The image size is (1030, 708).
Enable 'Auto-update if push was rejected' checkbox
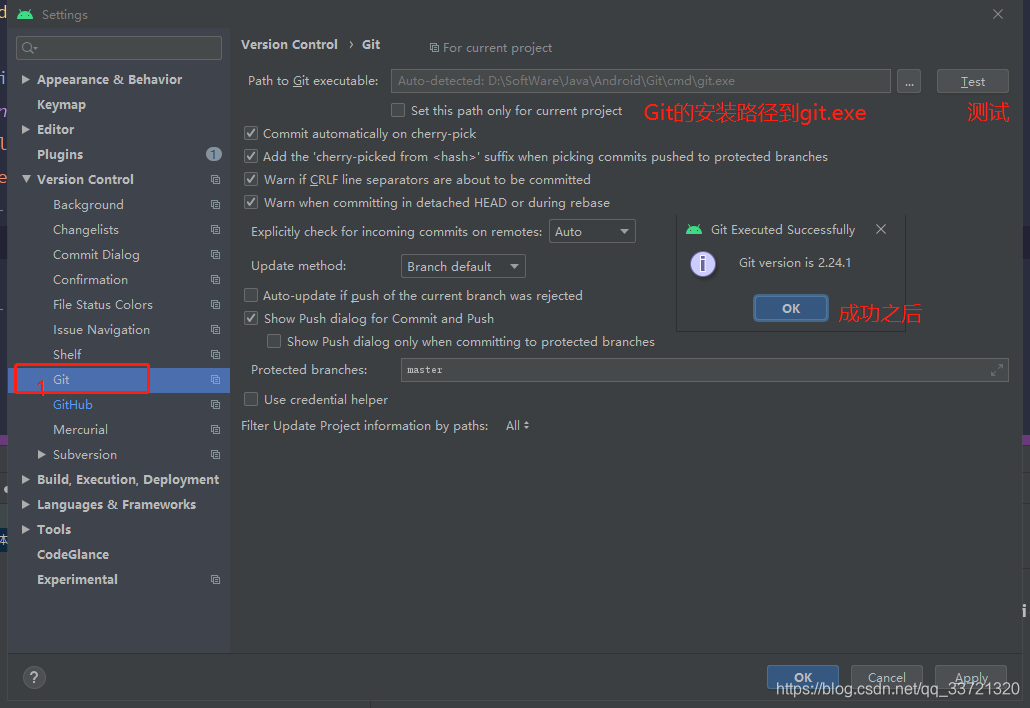(x=250, y=296)
